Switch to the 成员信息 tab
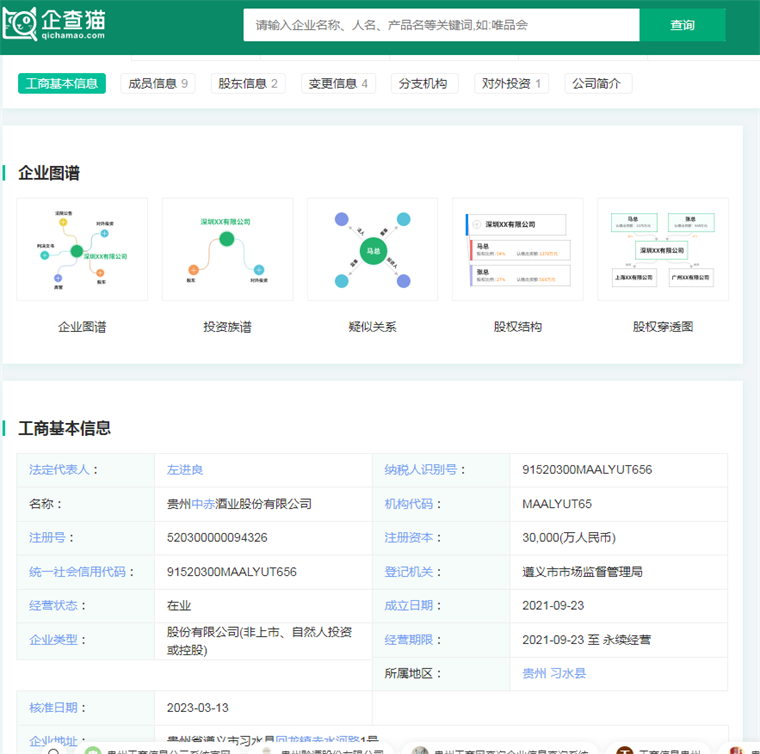Screen dimensions: 760x754 (158, 83)
